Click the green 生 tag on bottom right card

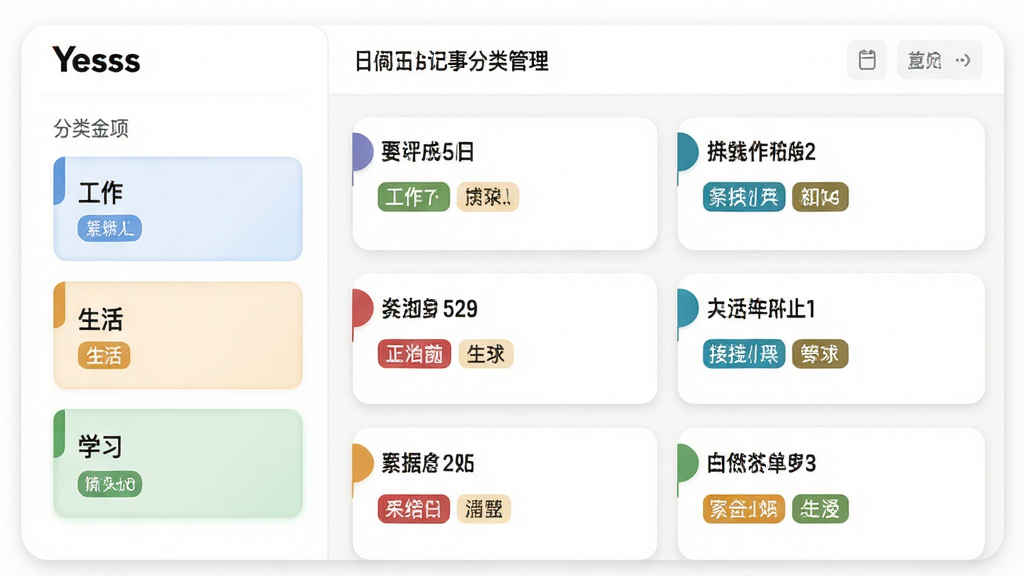(820, 509)
